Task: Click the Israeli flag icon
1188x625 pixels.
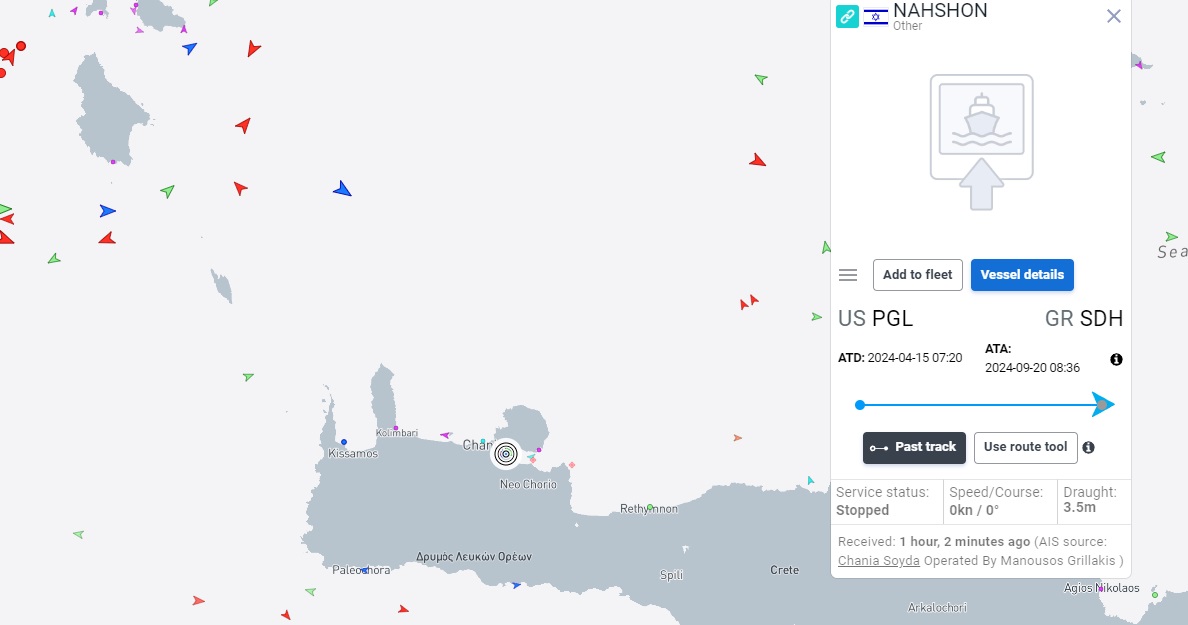Action: pos(876,17)
